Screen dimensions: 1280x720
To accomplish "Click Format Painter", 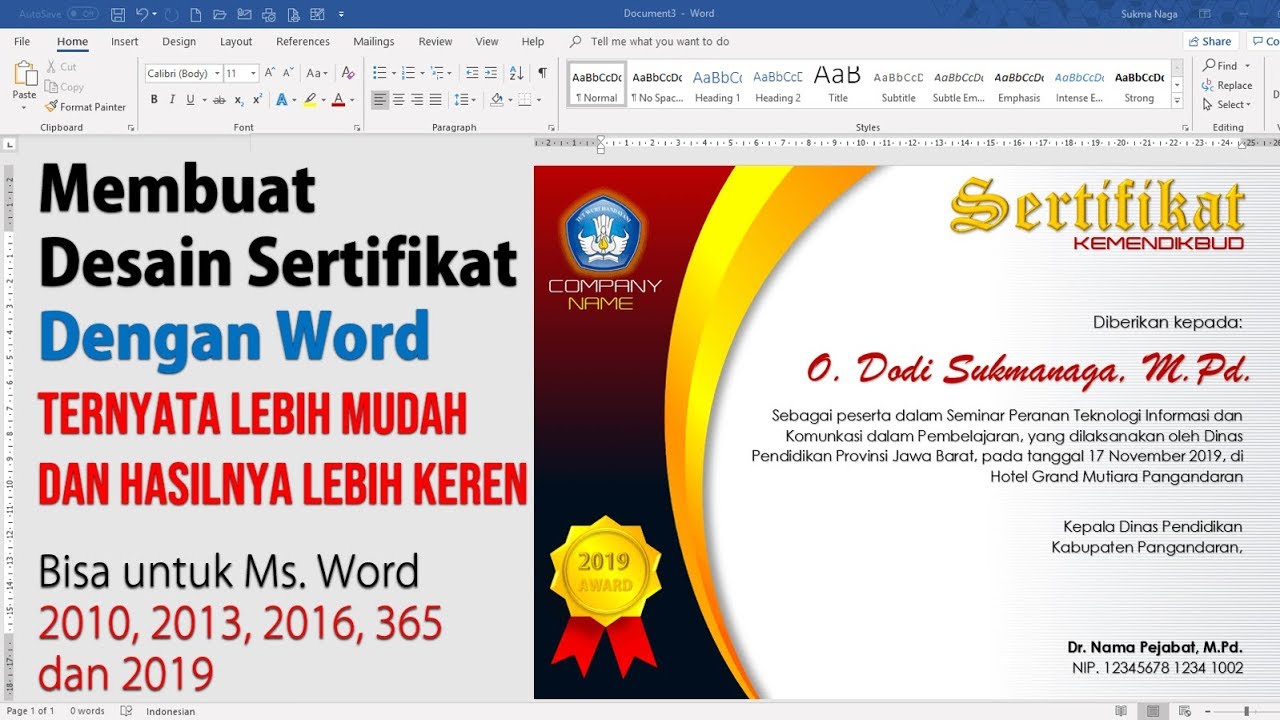I will pos(86,107).
